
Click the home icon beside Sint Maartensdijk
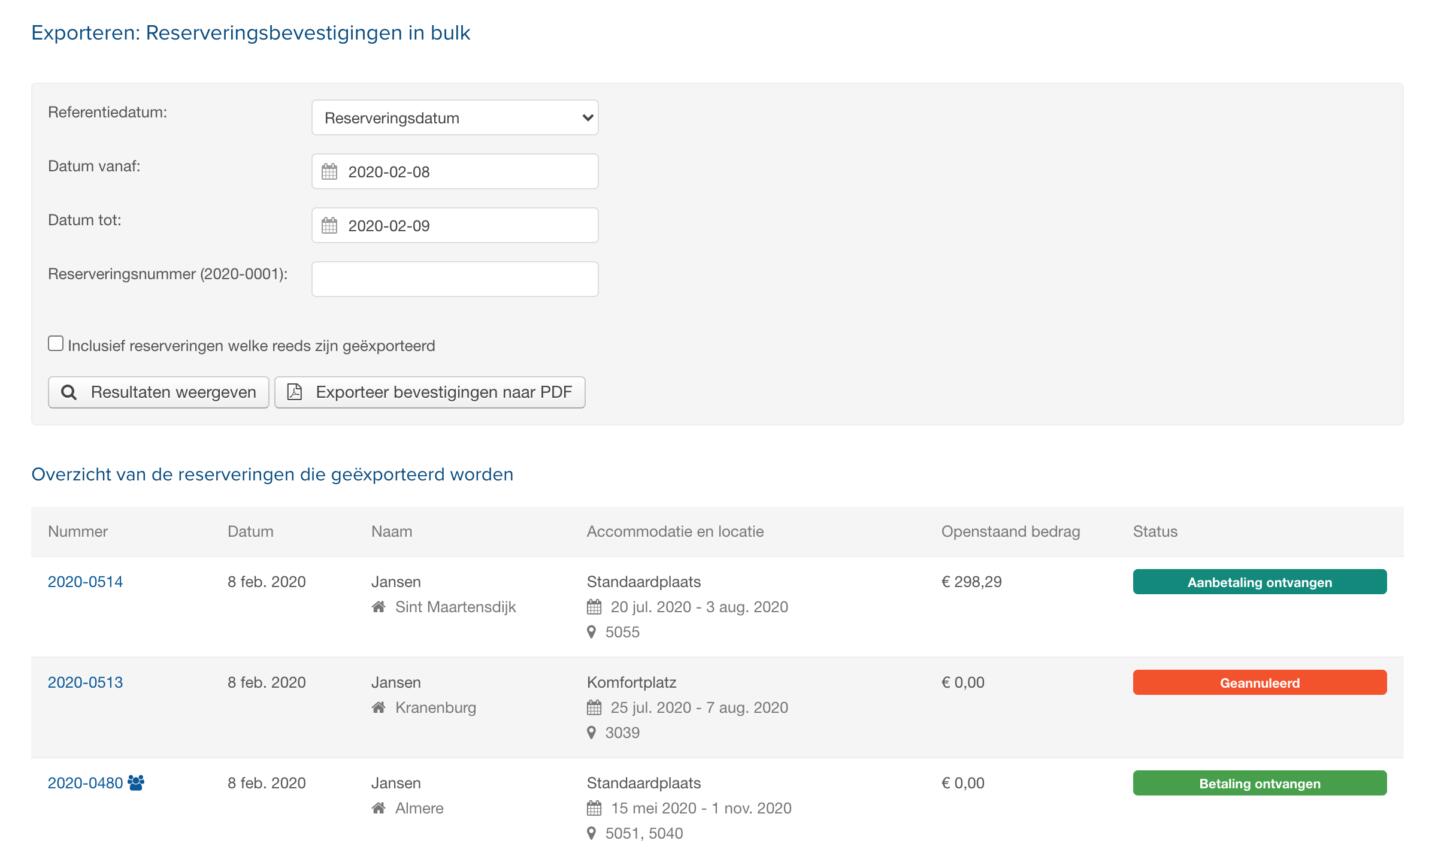pyautogui.click(x=378, y=607)
